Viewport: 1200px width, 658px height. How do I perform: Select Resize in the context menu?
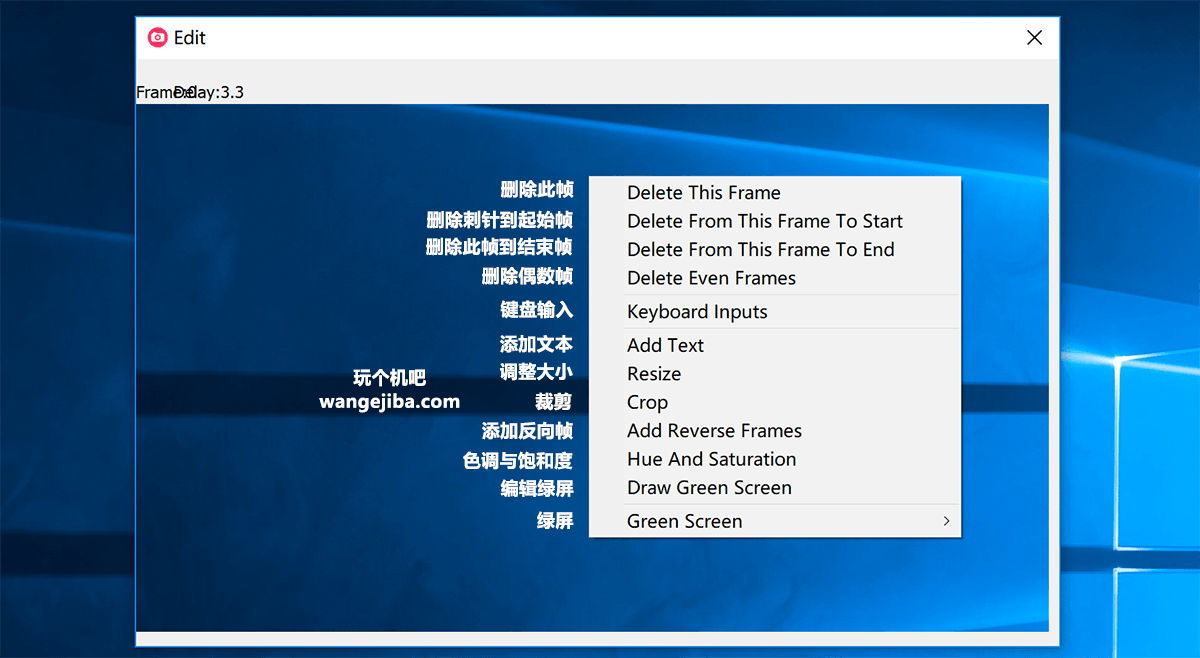pos(654,374)
